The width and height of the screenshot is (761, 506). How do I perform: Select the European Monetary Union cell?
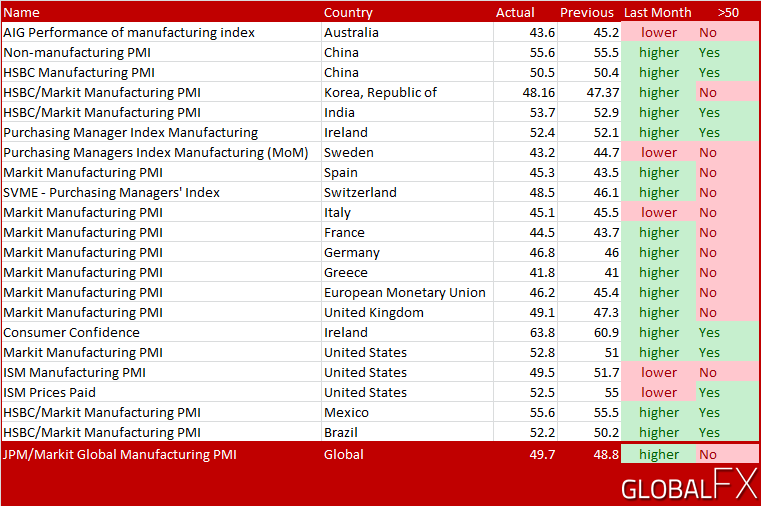[405, 293]
